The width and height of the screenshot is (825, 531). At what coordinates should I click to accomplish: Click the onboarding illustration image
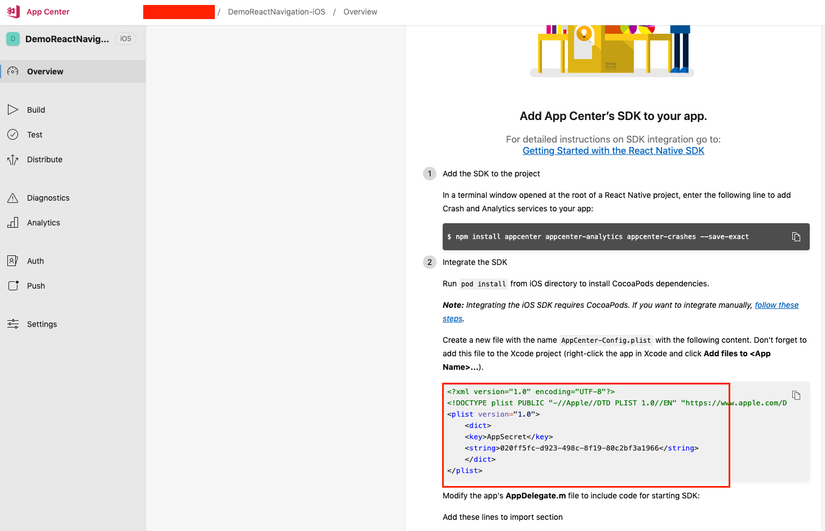pos(612,51)
